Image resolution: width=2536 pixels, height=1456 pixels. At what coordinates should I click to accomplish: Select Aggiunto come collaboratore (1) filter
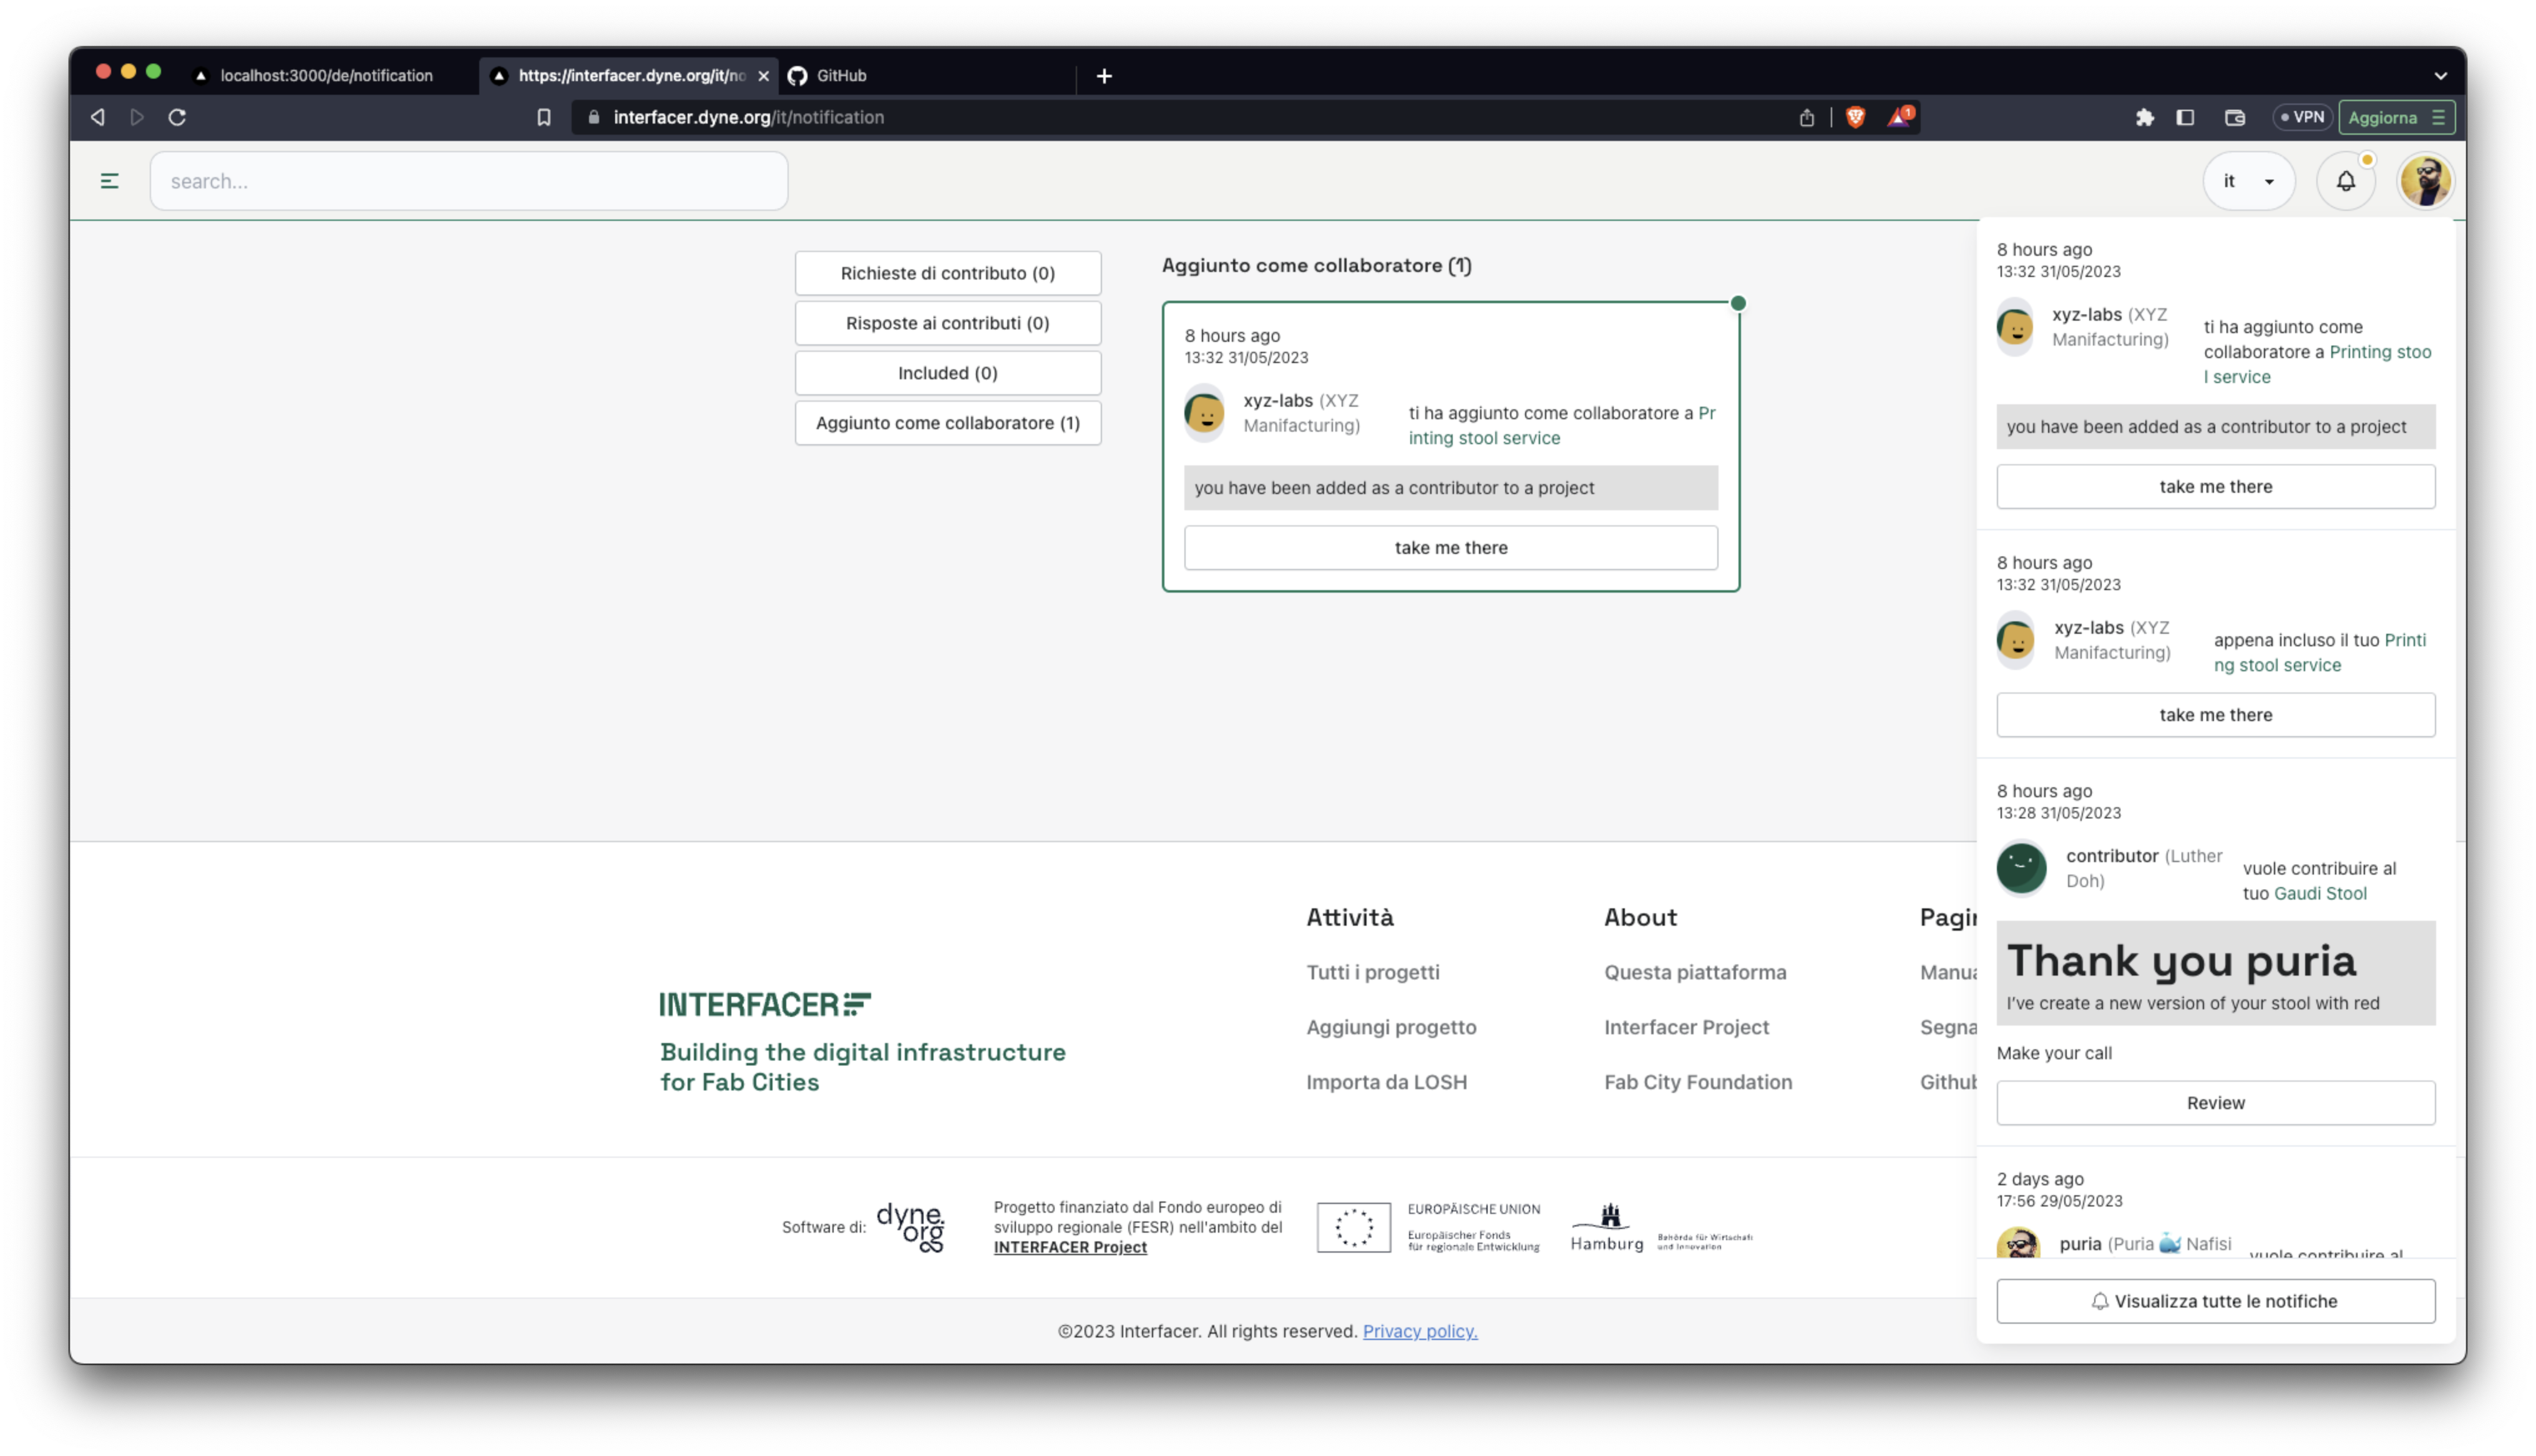coord(947,423)
